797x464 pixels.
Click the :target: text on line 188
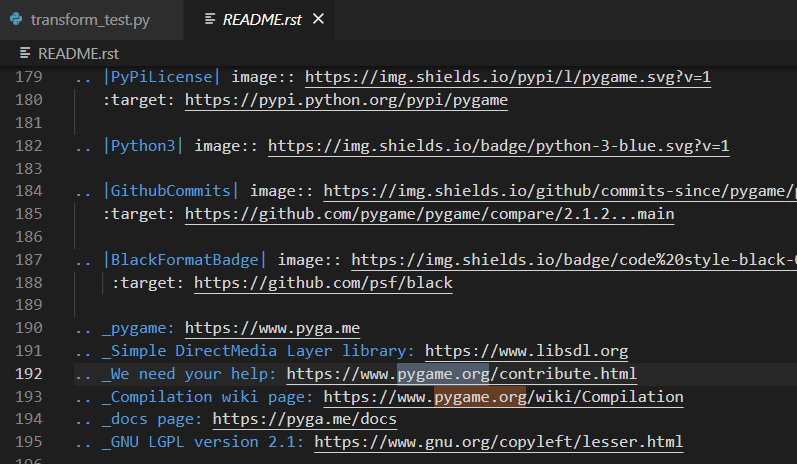(x=147, y=283)
